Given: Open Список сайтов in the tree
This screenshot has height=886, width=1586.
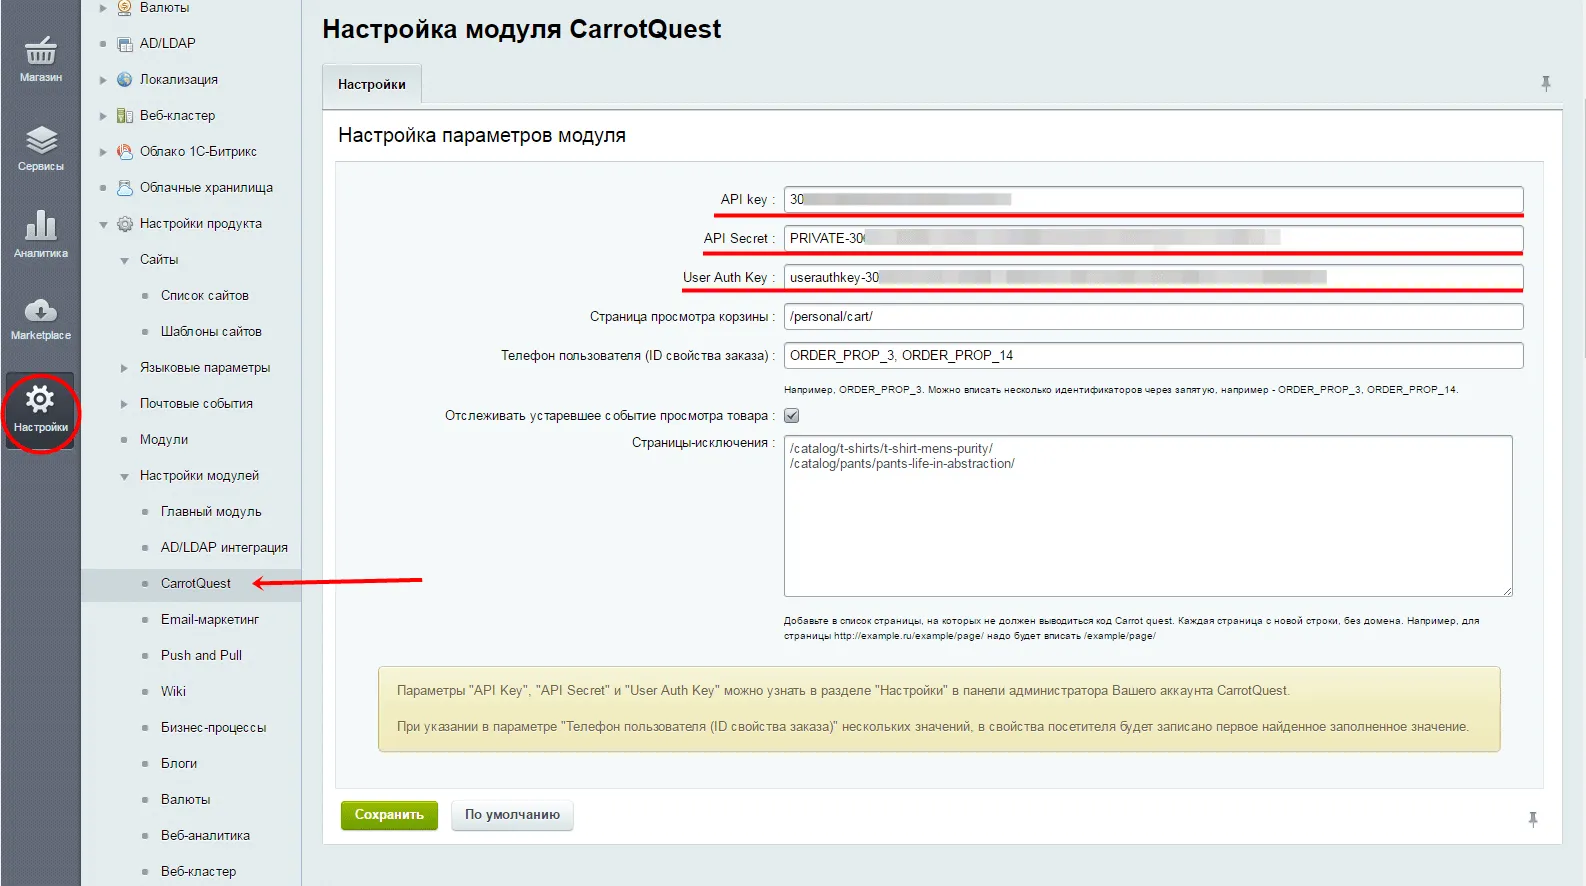Looking at the screenshot, I should point(204,295).
